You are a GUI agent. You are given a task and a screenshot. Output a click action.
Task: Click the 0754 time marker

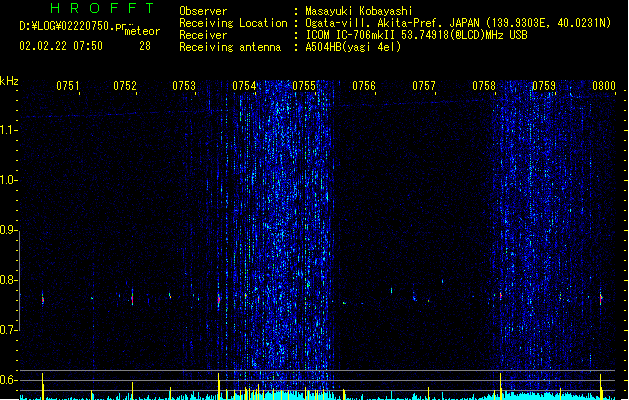[244, 86]
